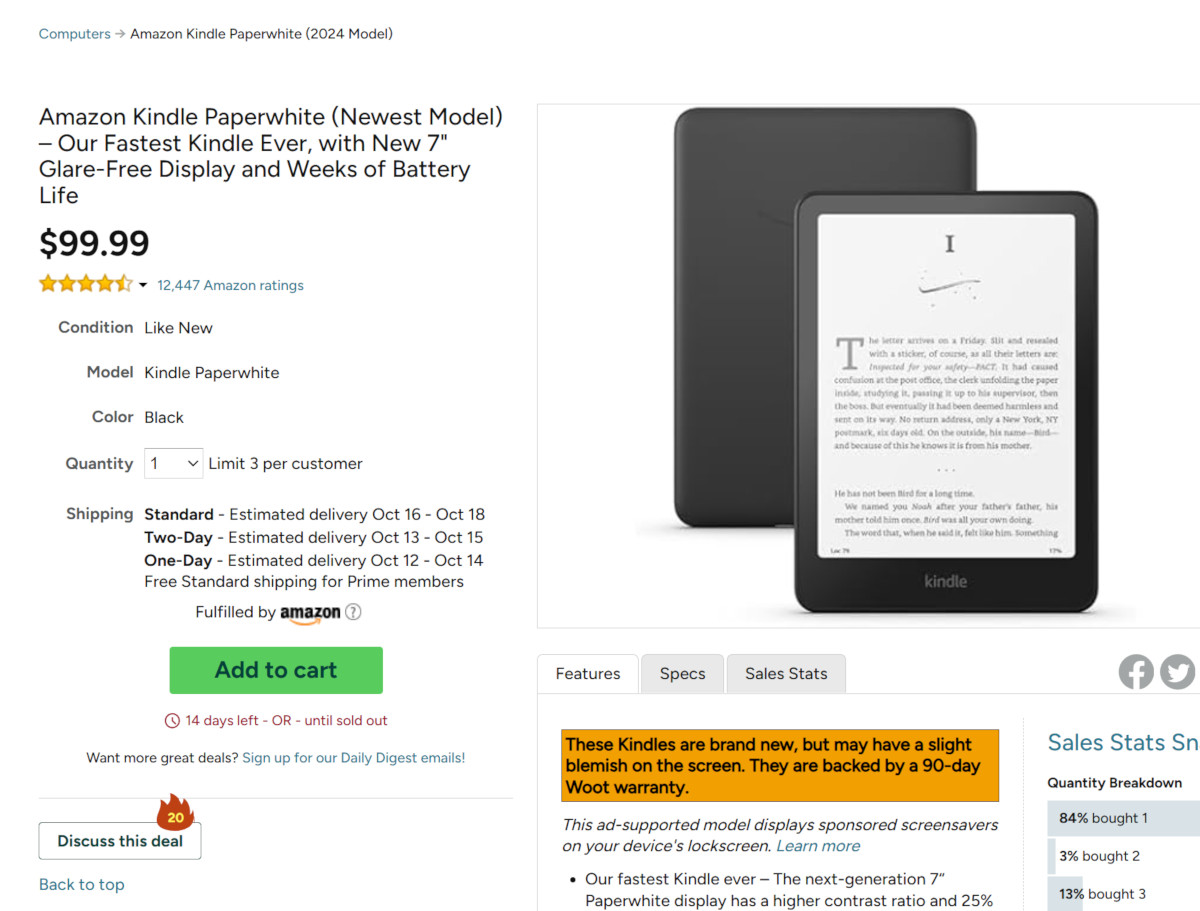Follow the Learn more link
The height and width of the screenshot is (911, 1200).
(x=818, y=846)
